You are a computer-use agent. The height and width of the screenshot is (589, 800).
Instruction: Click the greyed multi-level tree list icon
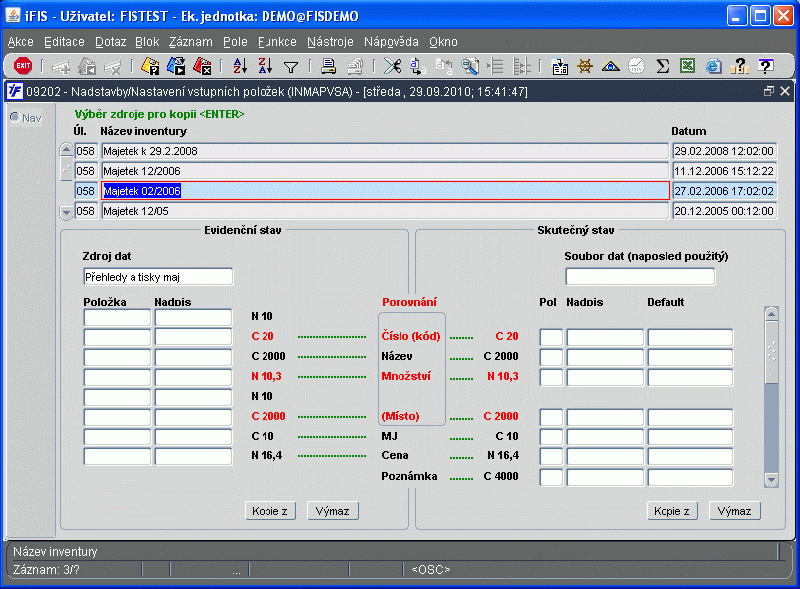click(521, 66)
